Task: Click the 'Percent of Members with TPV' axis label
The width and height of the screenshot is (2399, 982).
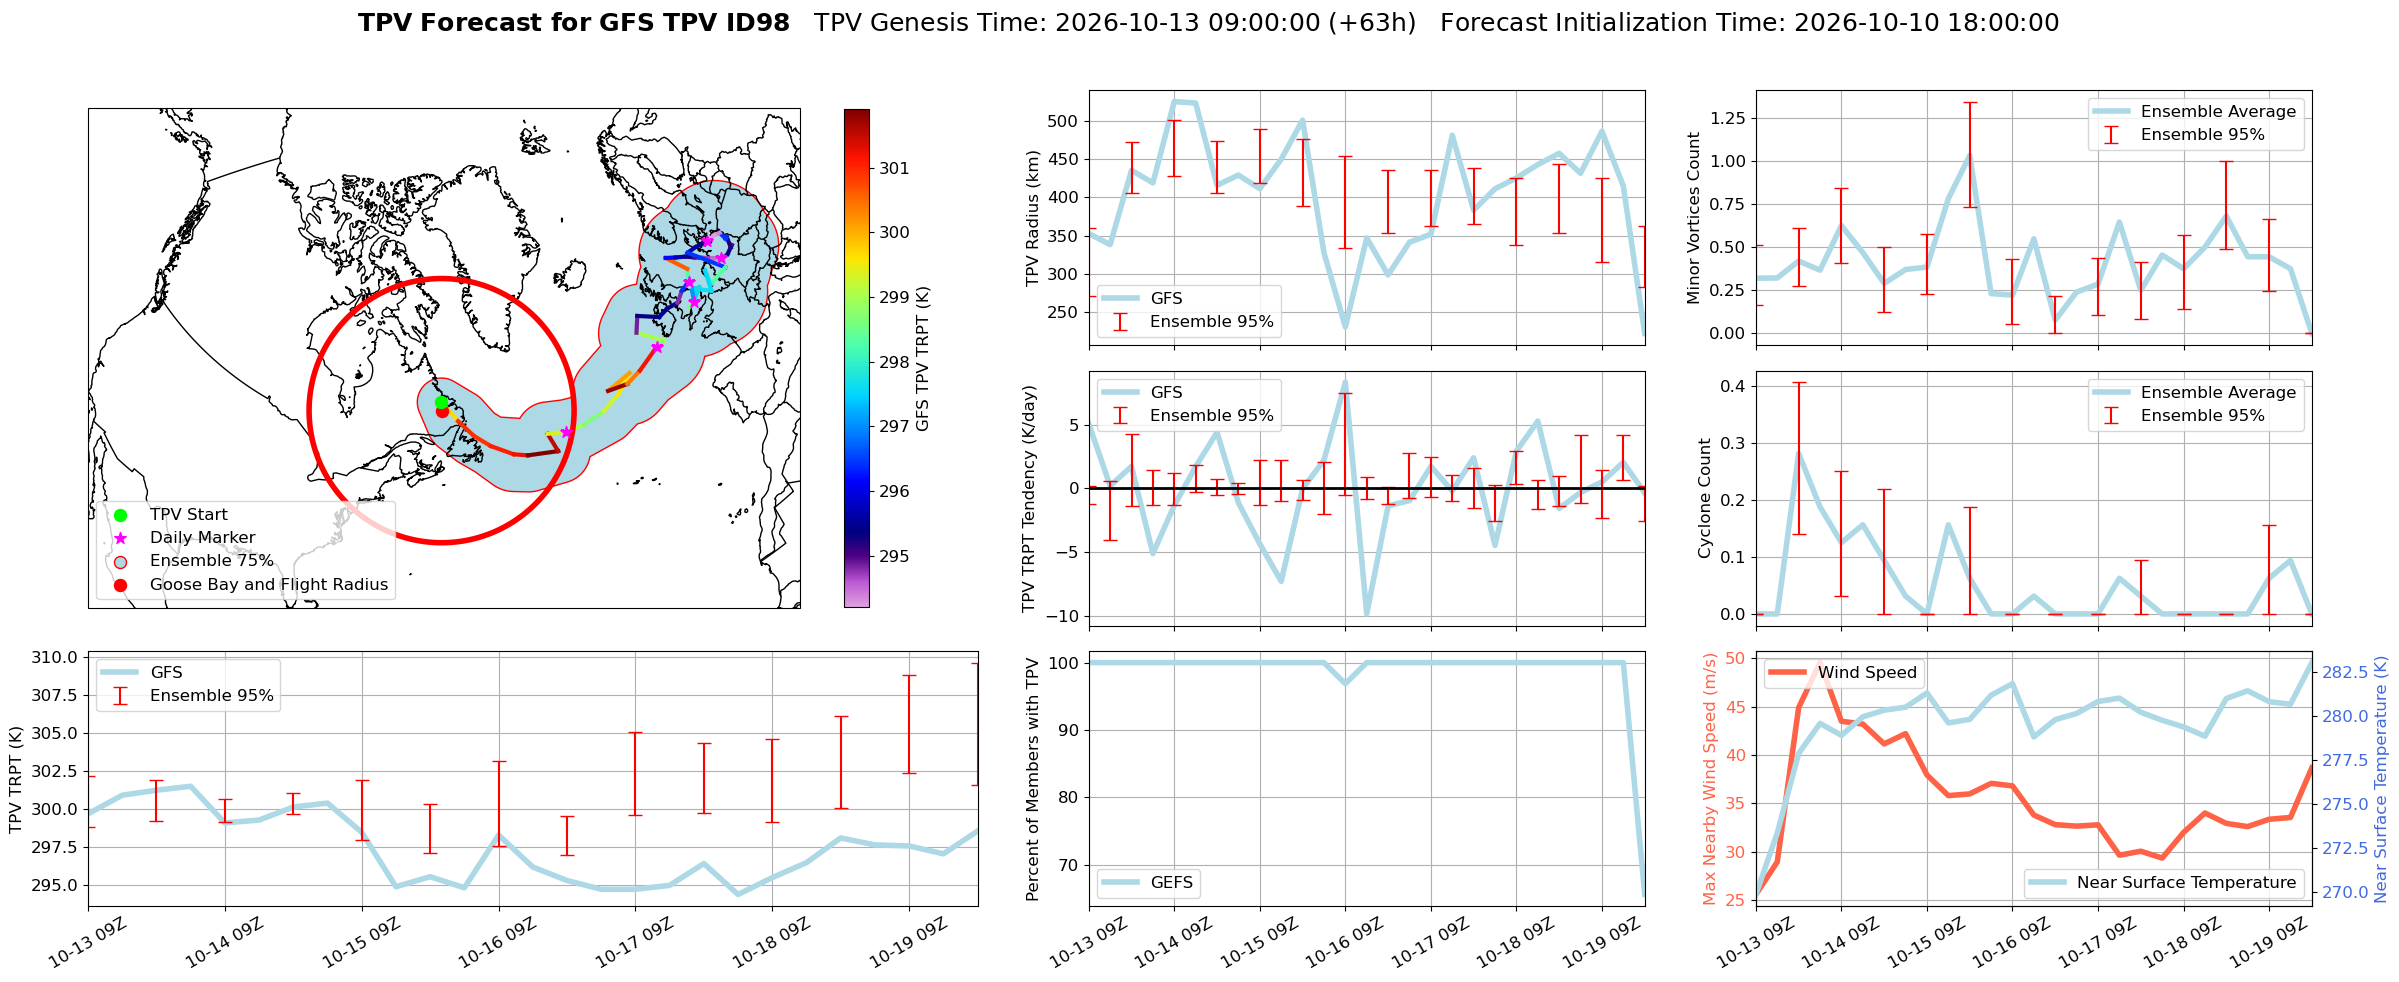Action: click(x=1033, y=779)
